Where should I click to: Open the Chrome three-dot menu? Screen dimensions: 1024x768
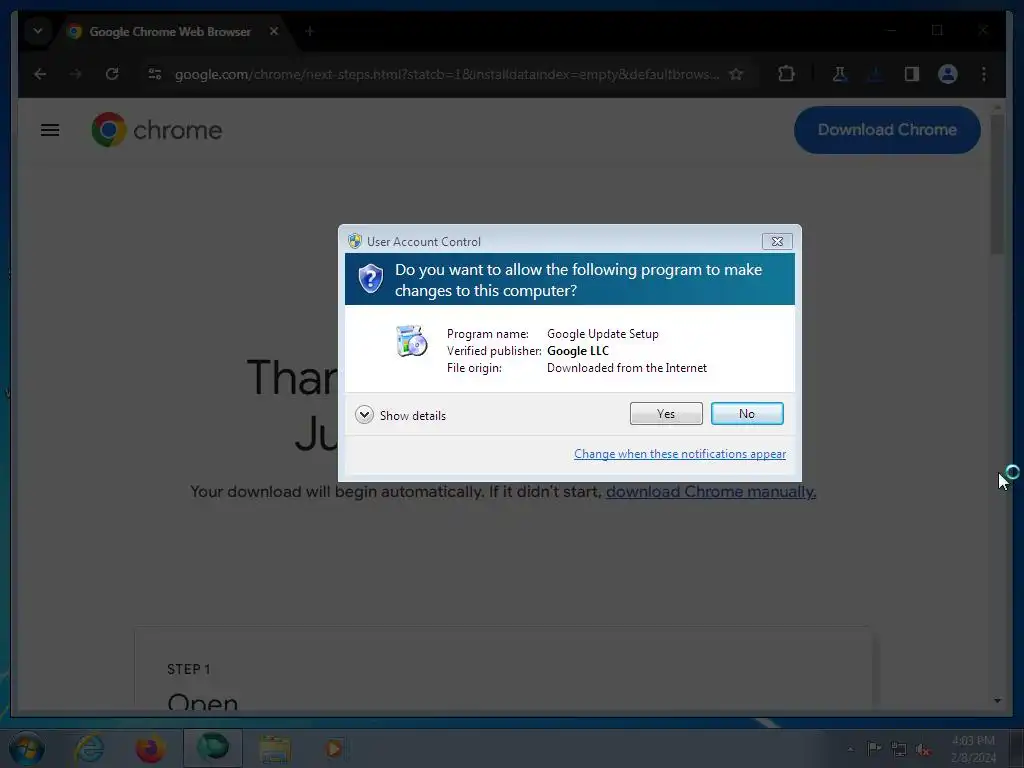(984, 74)
